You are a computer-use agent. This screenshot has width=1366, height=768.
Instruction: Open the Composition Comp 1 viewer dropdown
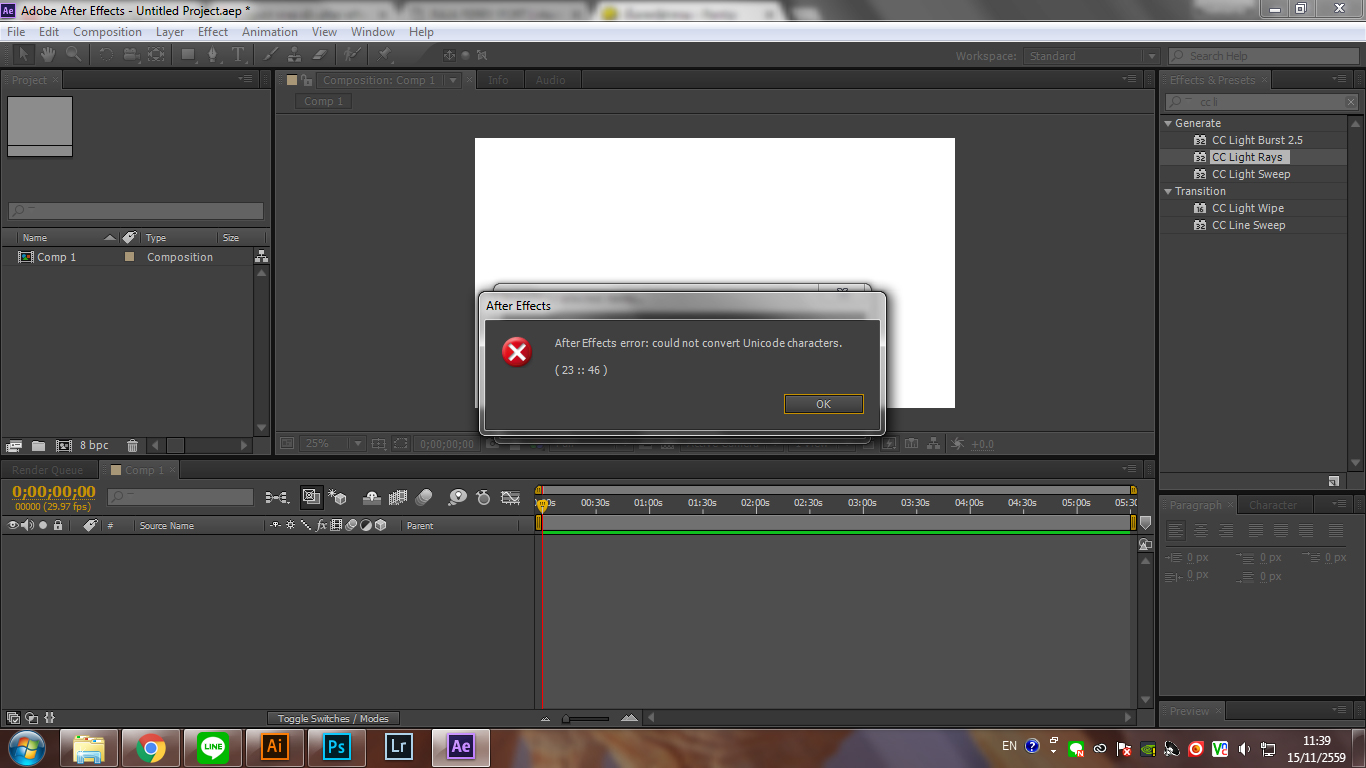[453, 80]
